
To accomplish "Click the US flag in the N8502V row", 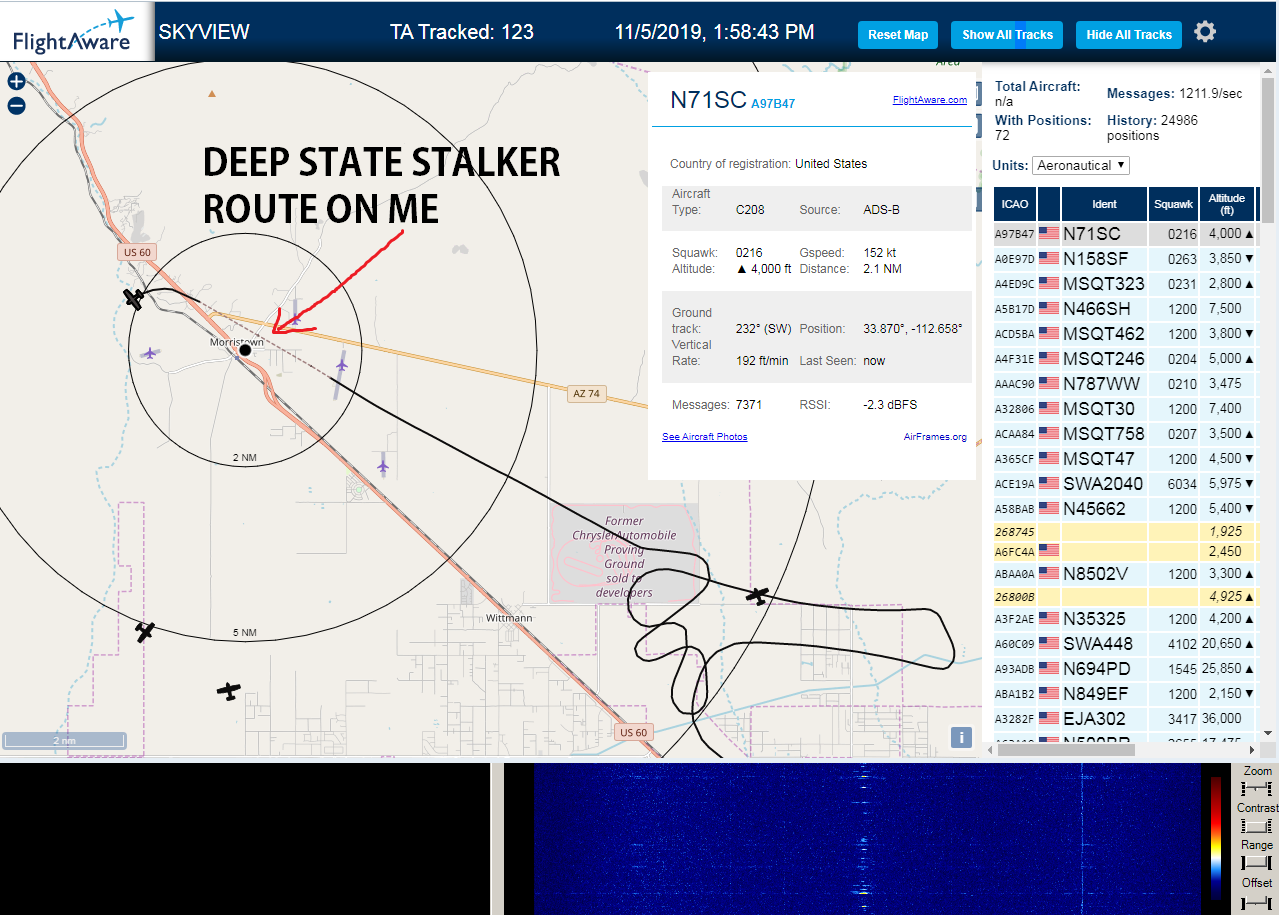I will coord(1049,574).
